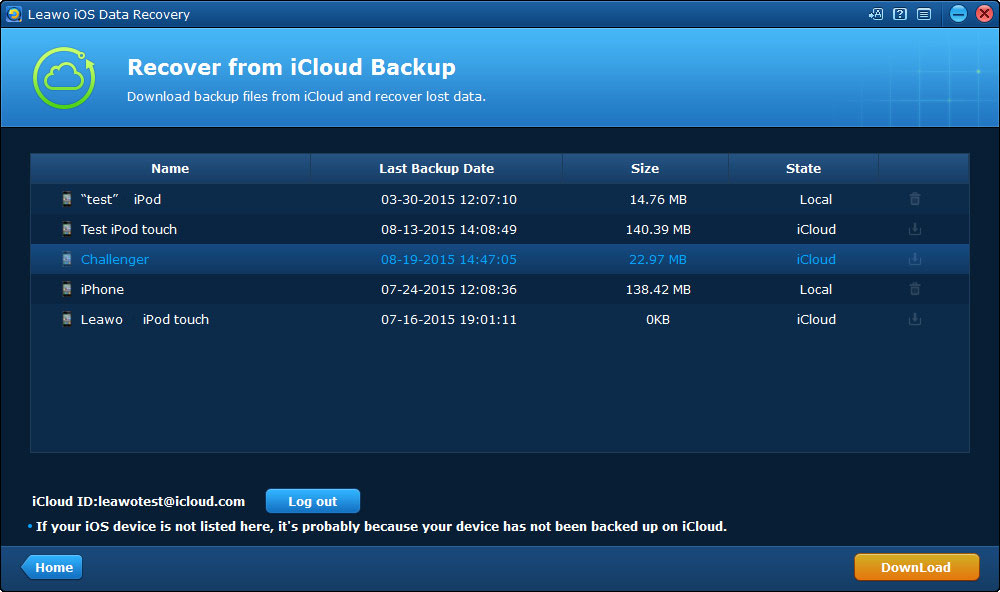This screenshot has height=592, width=1000.
Task: Download the Test iPod touch backup icon
Action: [x=915, y=229]
